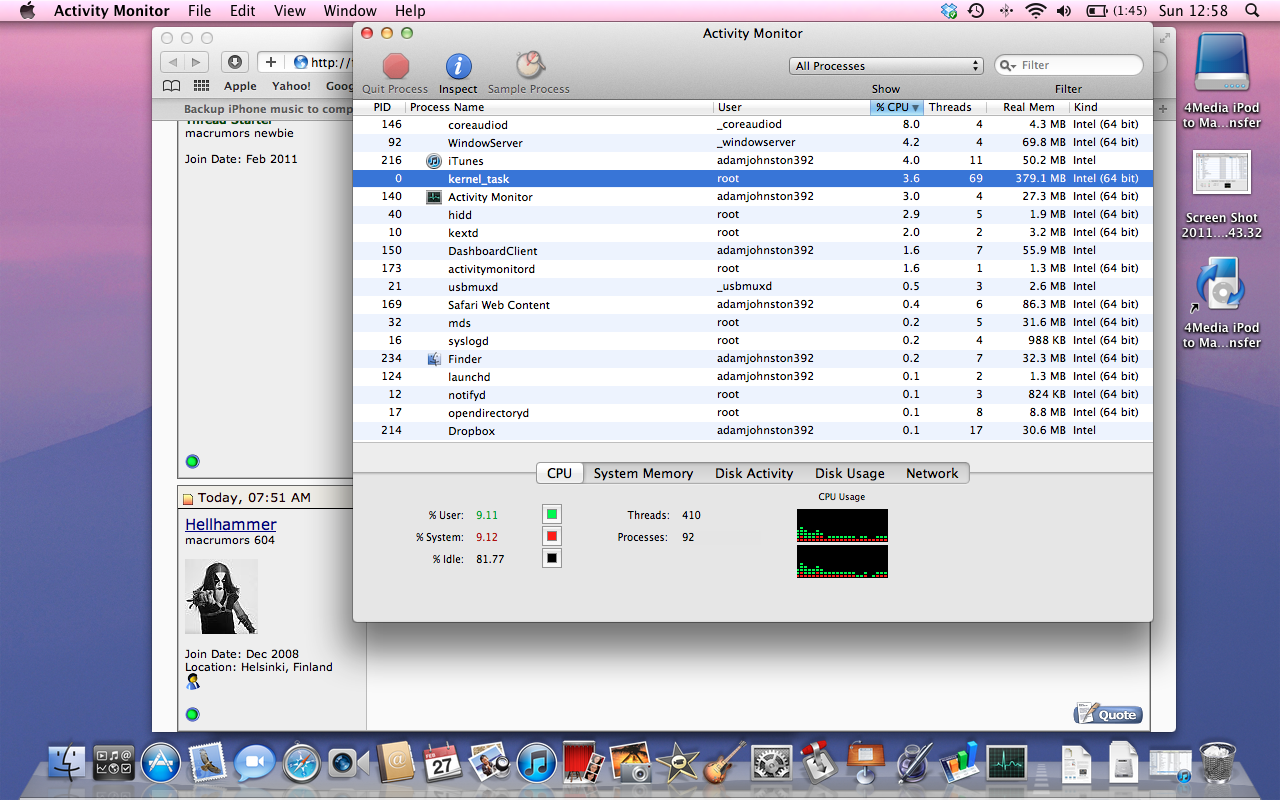Sort by the Process Name column header

[559, 107]
